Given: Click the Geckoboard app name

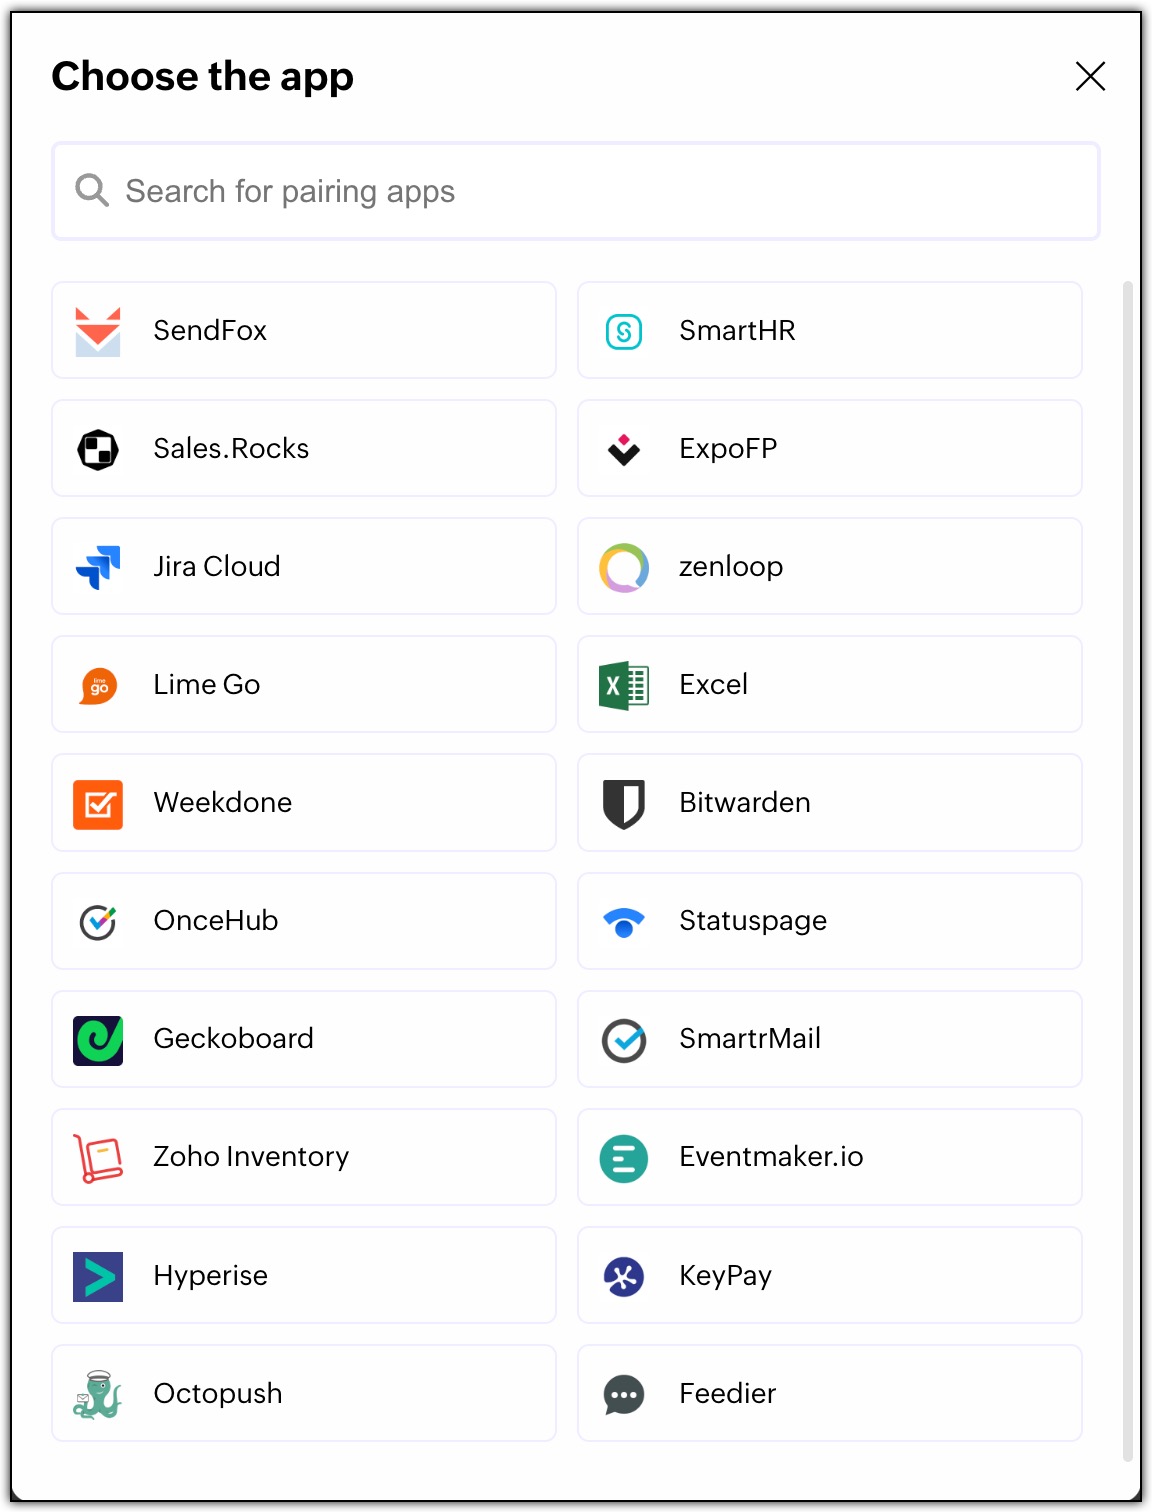Looking at the screenshot, I should click(234, 1039).
